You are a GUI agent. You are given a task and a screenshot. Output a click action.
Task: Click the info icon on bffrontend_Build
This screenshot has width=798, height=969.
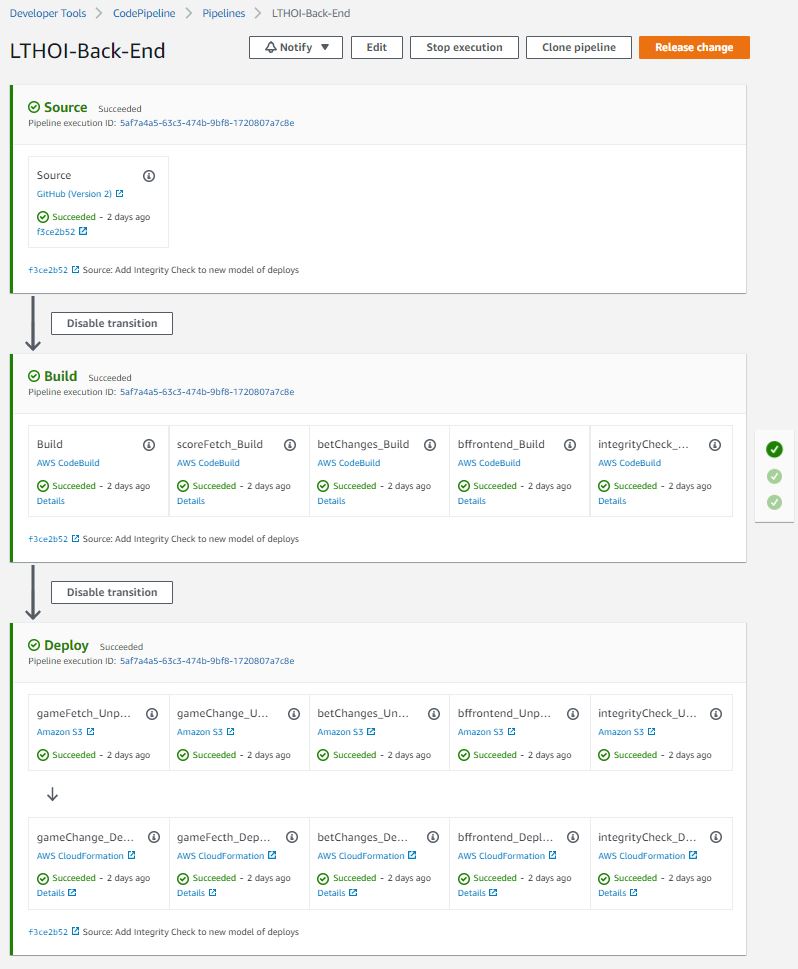click(569, 444)
